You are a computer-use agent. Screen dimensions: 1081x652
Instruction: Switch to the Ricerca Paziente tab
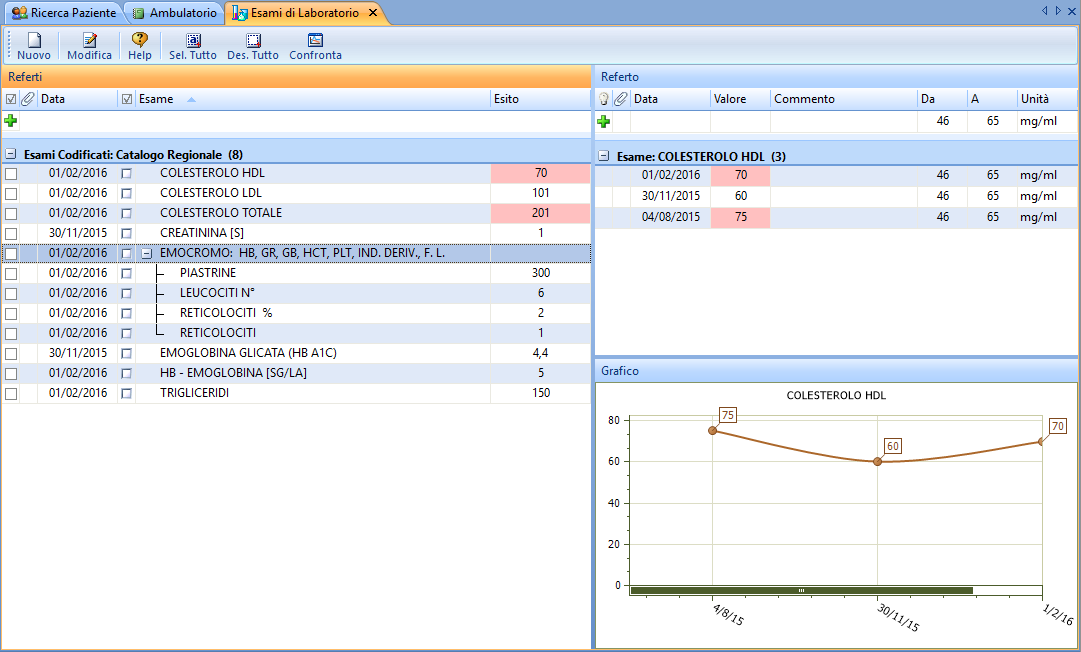point(65,13)
